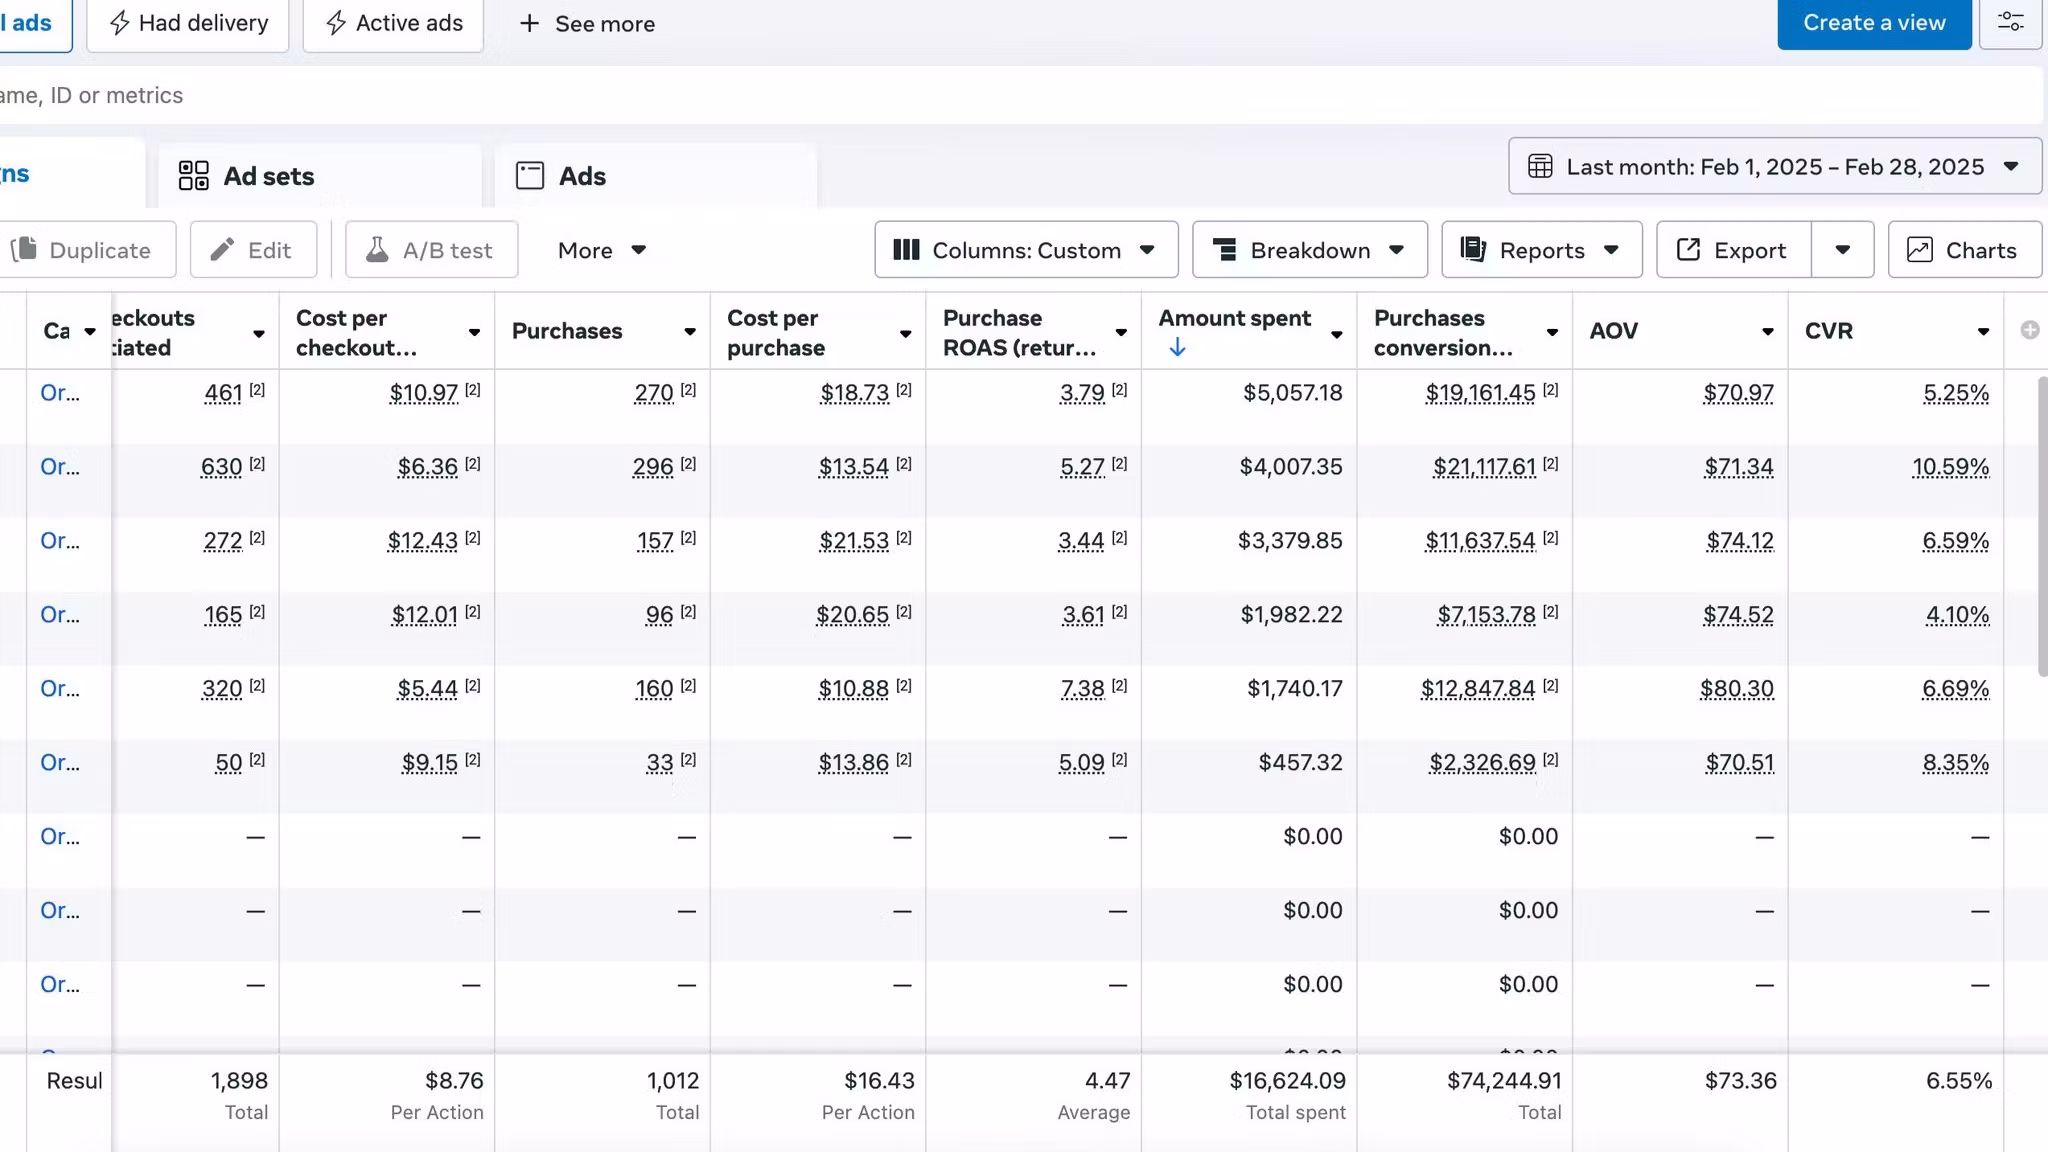Viewport: 2048px width, 1152px height.
Task: Click the plus icon to add a column
Action: click(x=2029, y=330)
